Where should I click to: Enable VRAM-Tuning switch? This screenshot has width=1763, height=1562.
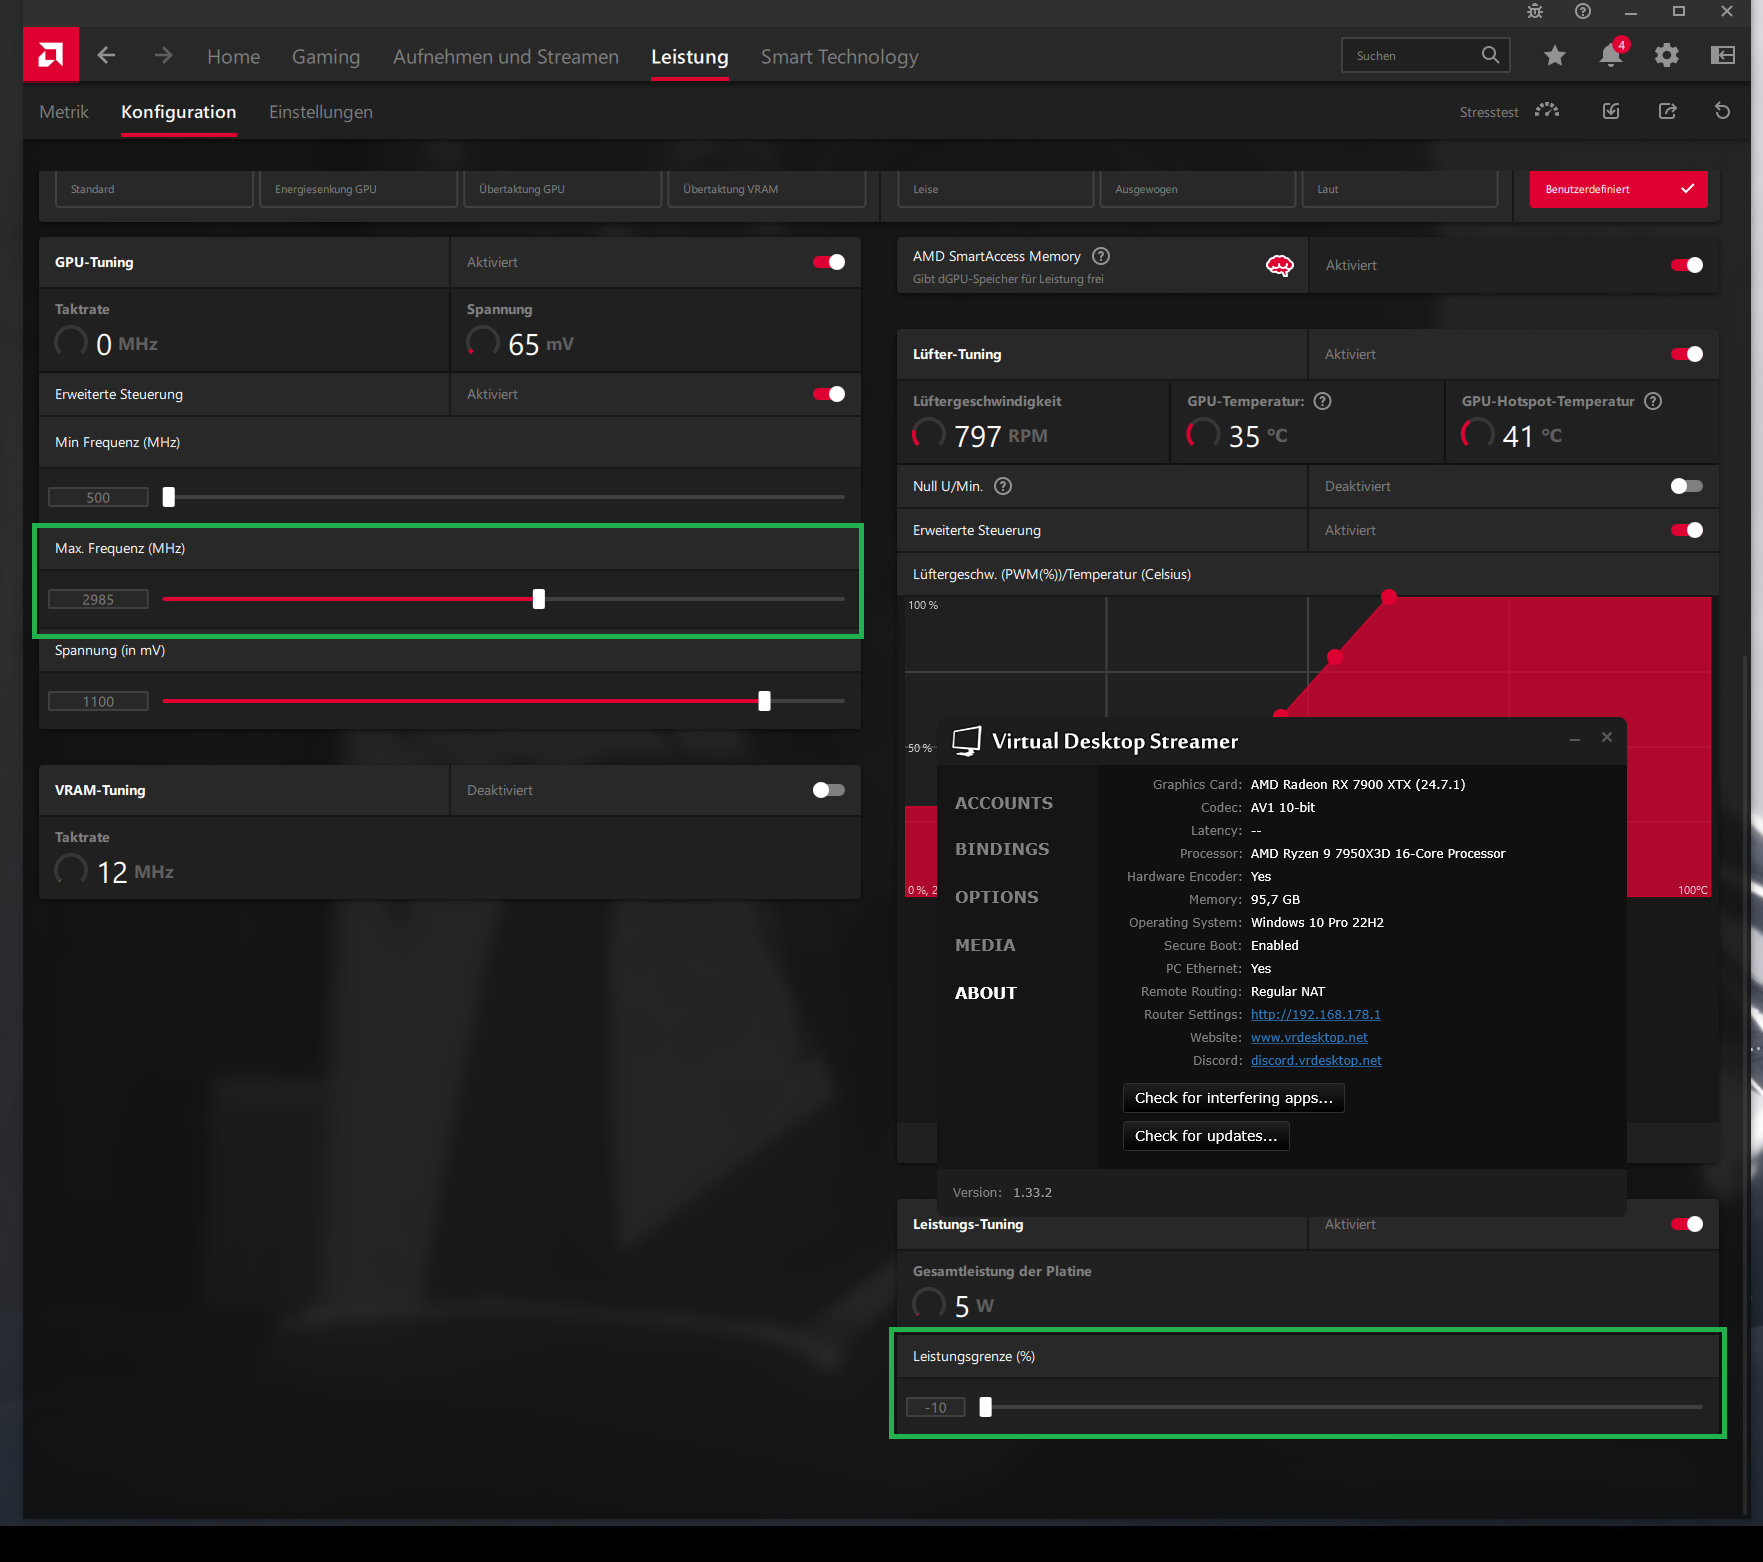(x=829, y=790)
